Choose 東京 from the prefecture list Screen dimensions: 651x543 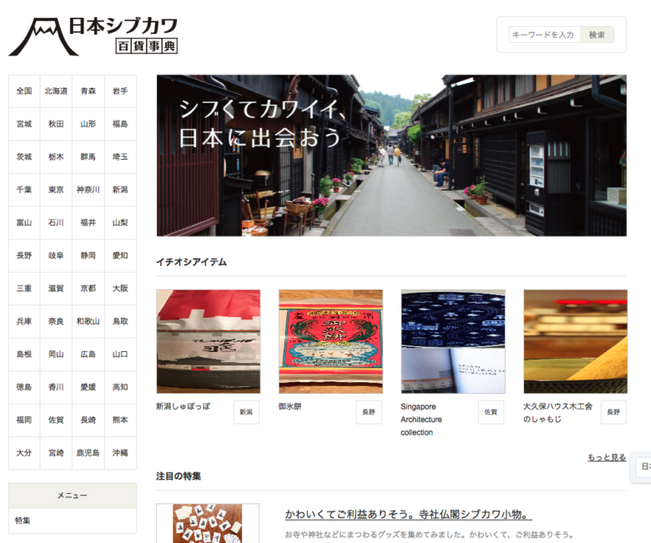(x=56, y=189)
